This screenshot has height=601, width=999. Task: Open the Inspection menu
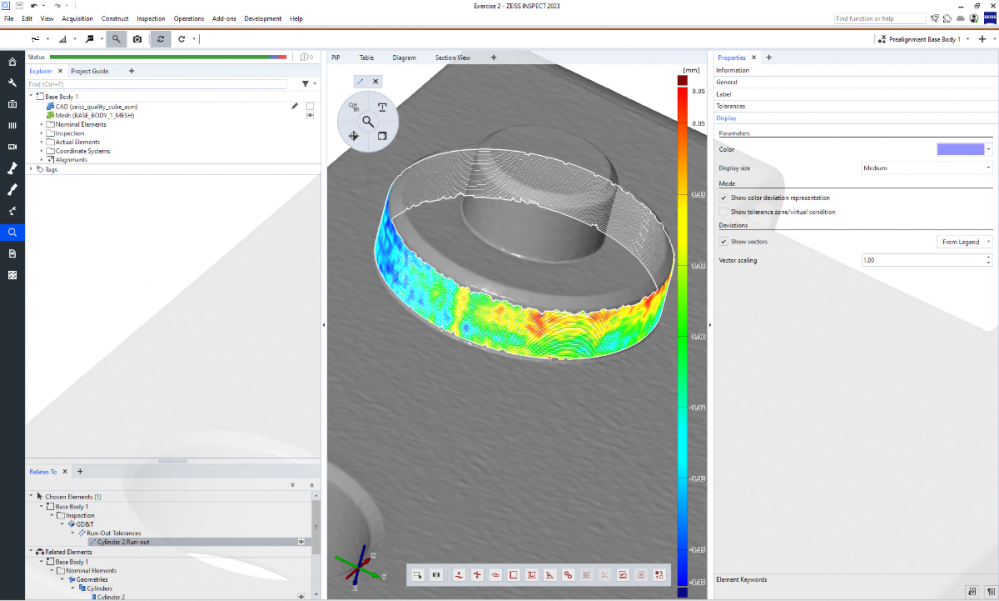click(151, 18)
